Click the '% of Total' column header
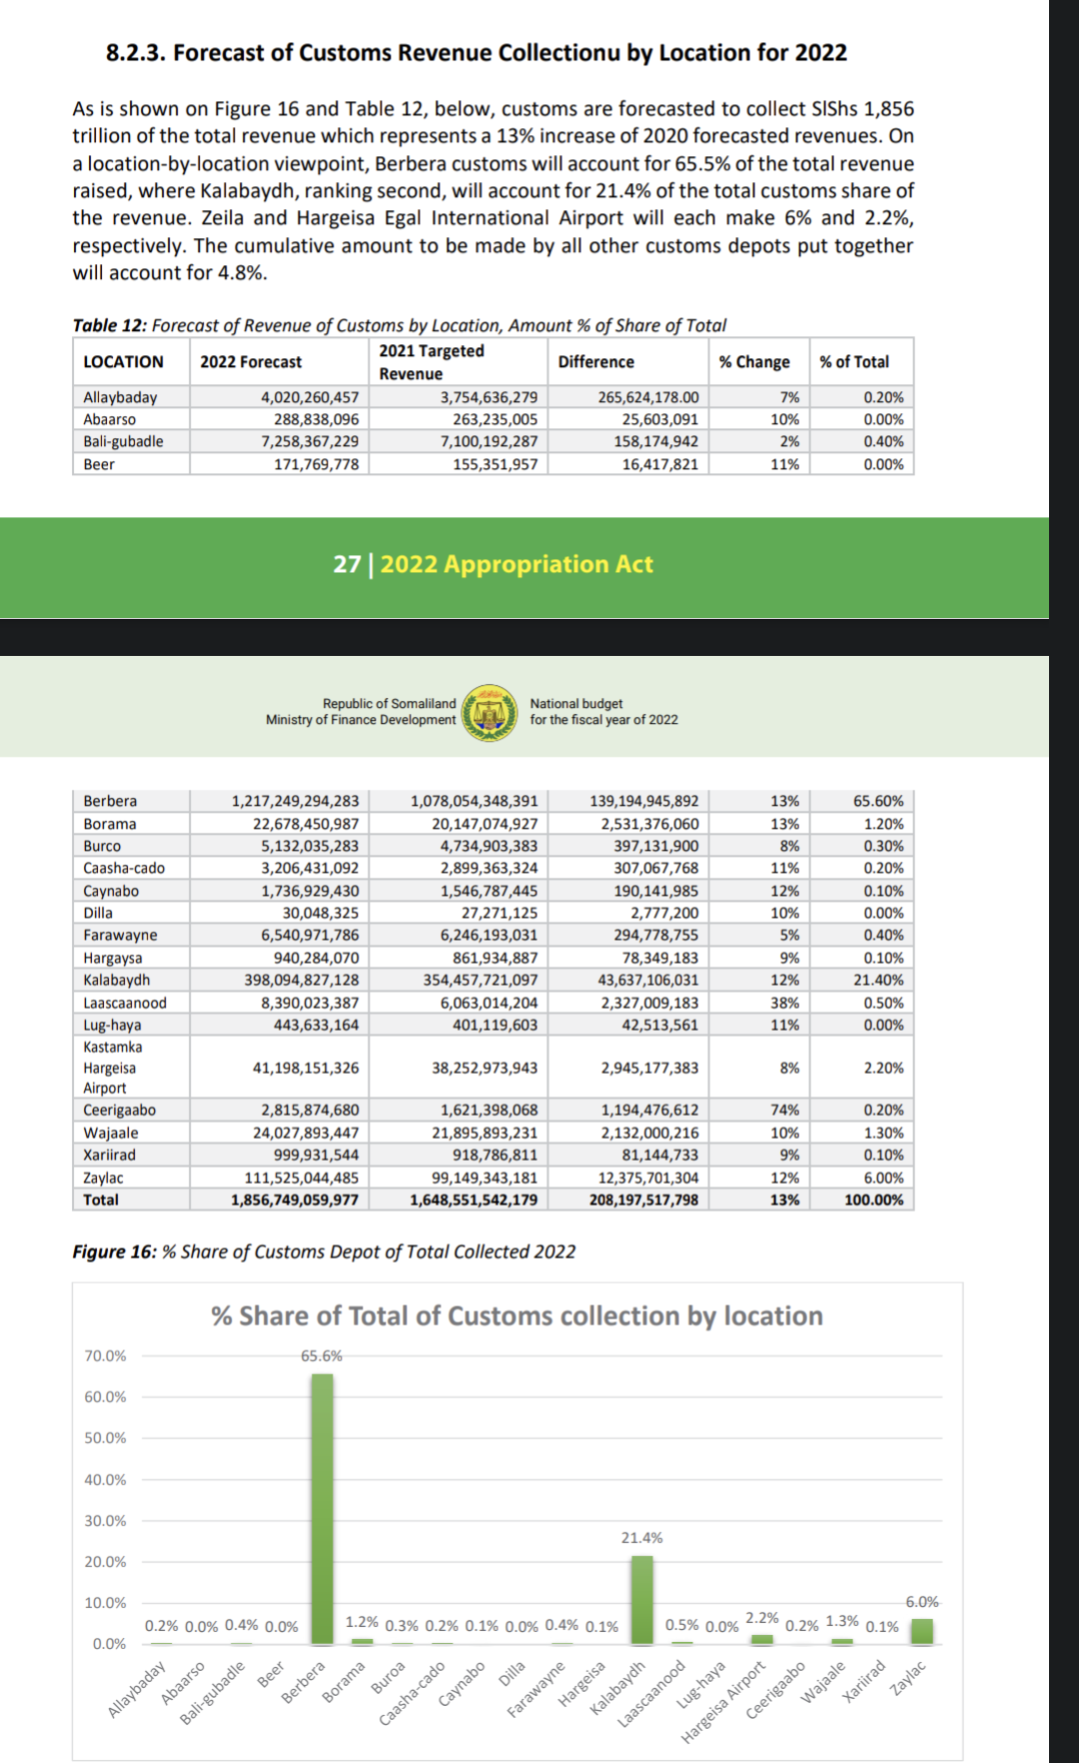The height and width of the screenshot is (1763, 1079). tap(854, 362)
